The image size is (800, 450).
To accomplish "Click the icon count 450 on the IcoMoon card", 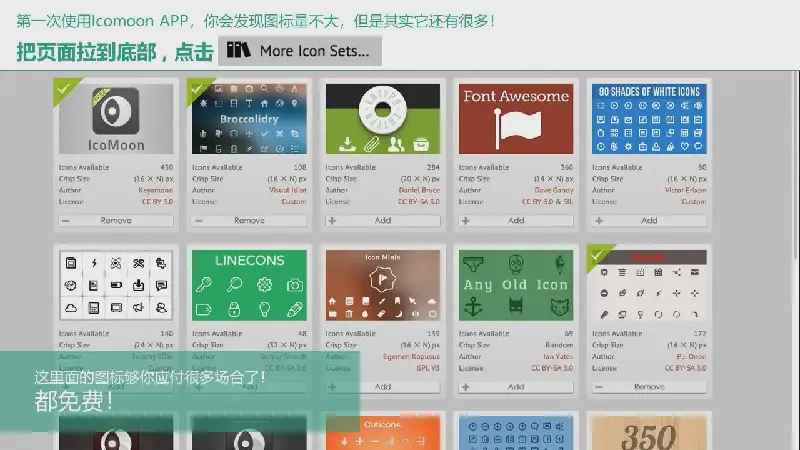I will coord(167,167).
